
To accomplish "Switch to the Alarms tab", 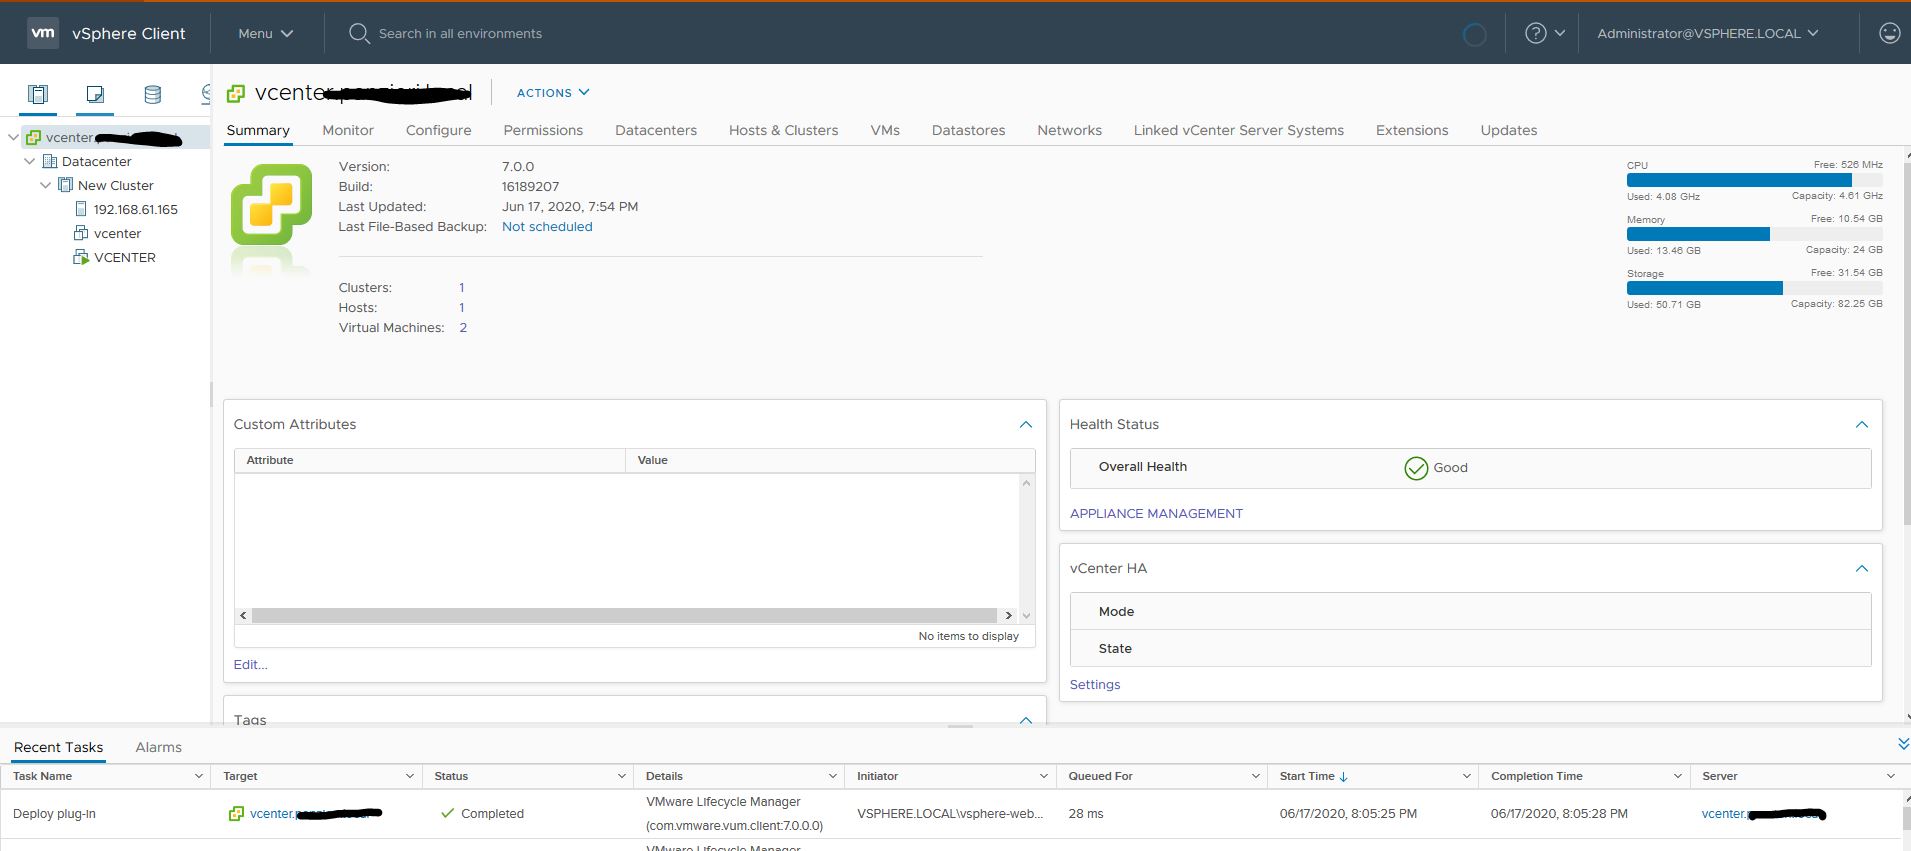I will 158,747.
